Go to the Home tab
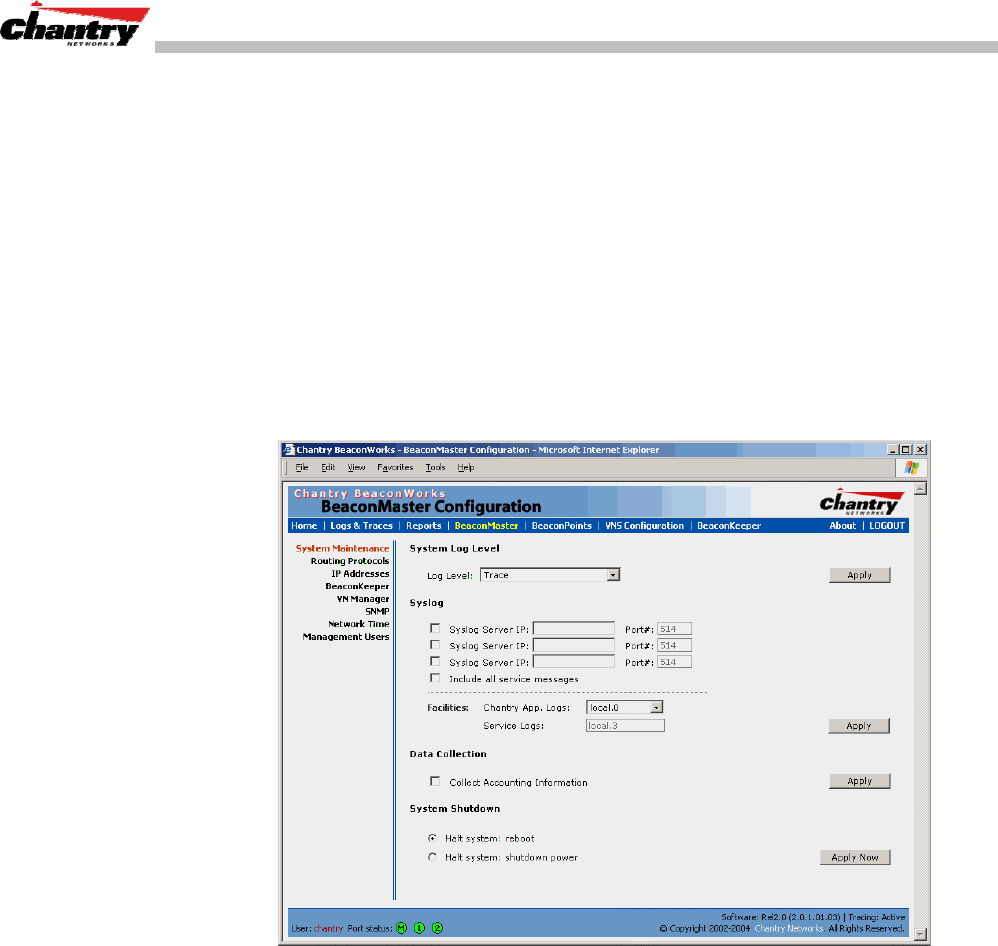This screenshot has height=946, width=998. [304, 526]
